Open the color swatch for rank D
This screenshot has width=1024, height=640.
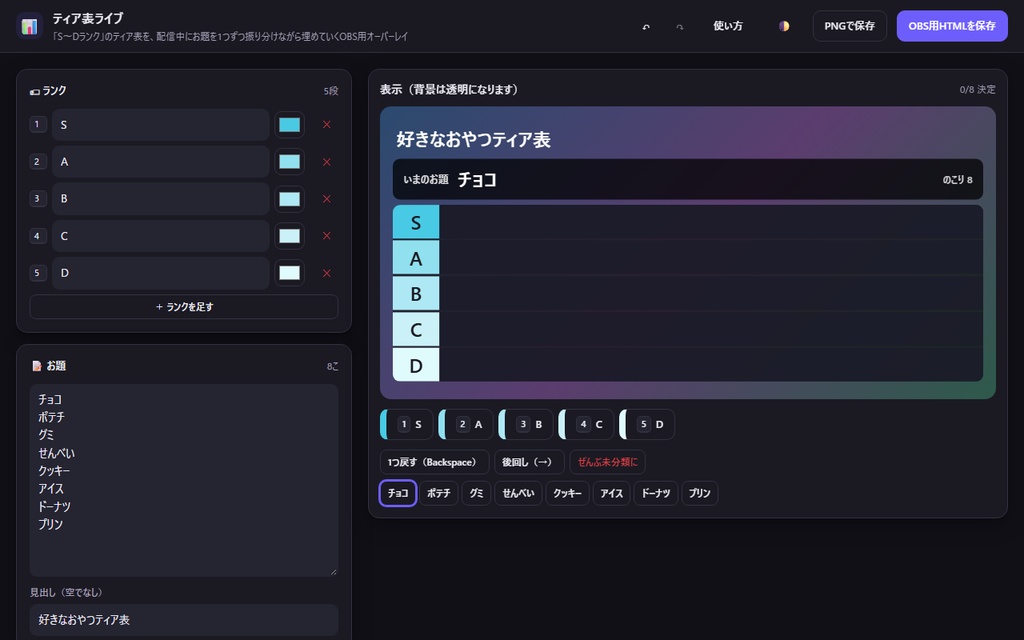pos(289,273)
